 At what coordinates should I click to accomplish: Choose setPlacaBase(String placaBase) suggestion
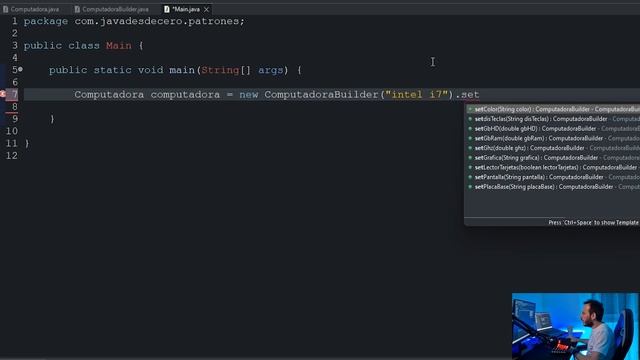[x=553, y=187]
